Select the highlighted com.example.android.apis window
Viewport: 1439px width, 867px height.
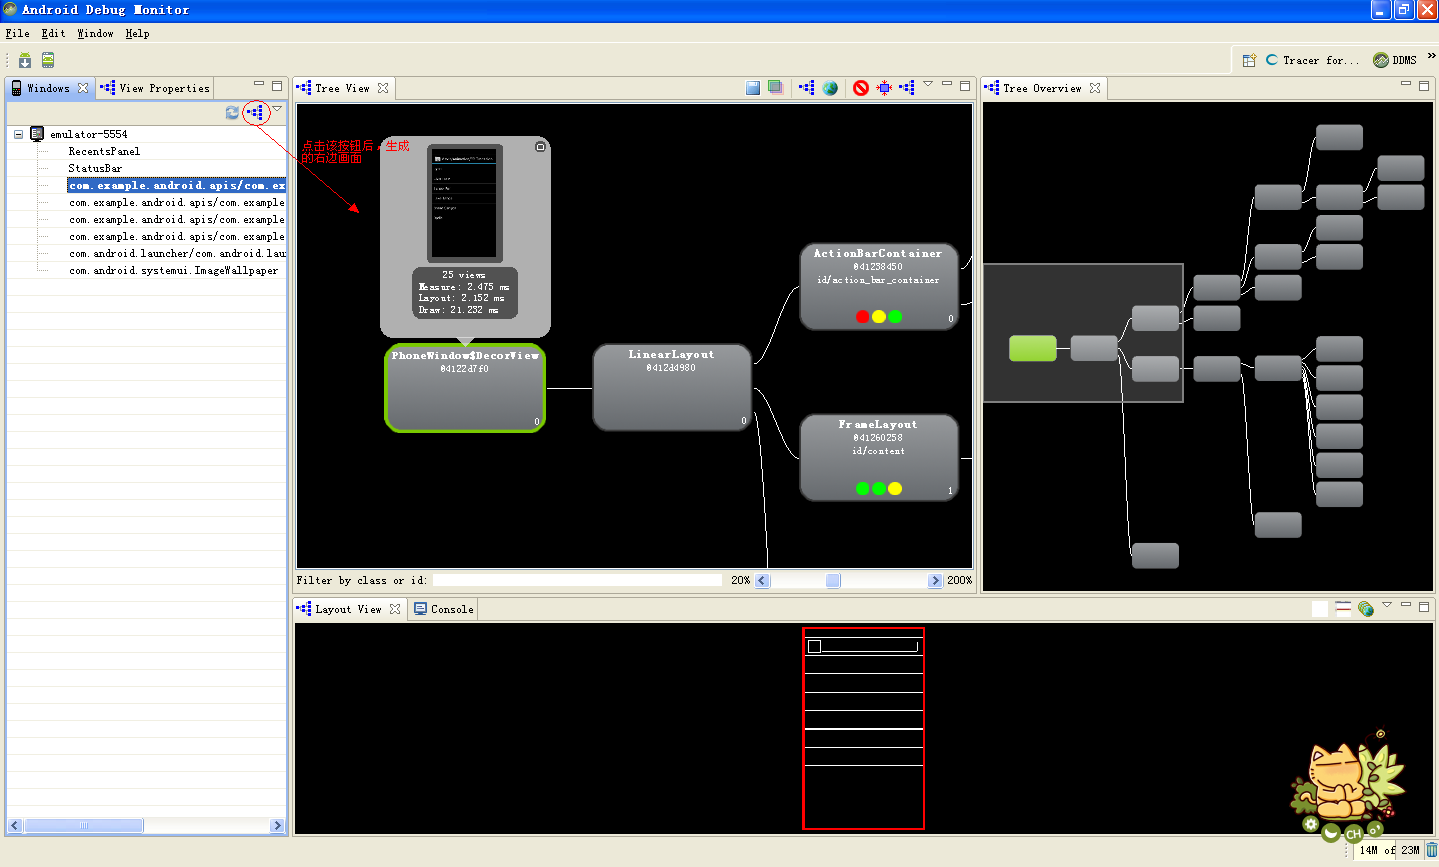click(177, 185)
